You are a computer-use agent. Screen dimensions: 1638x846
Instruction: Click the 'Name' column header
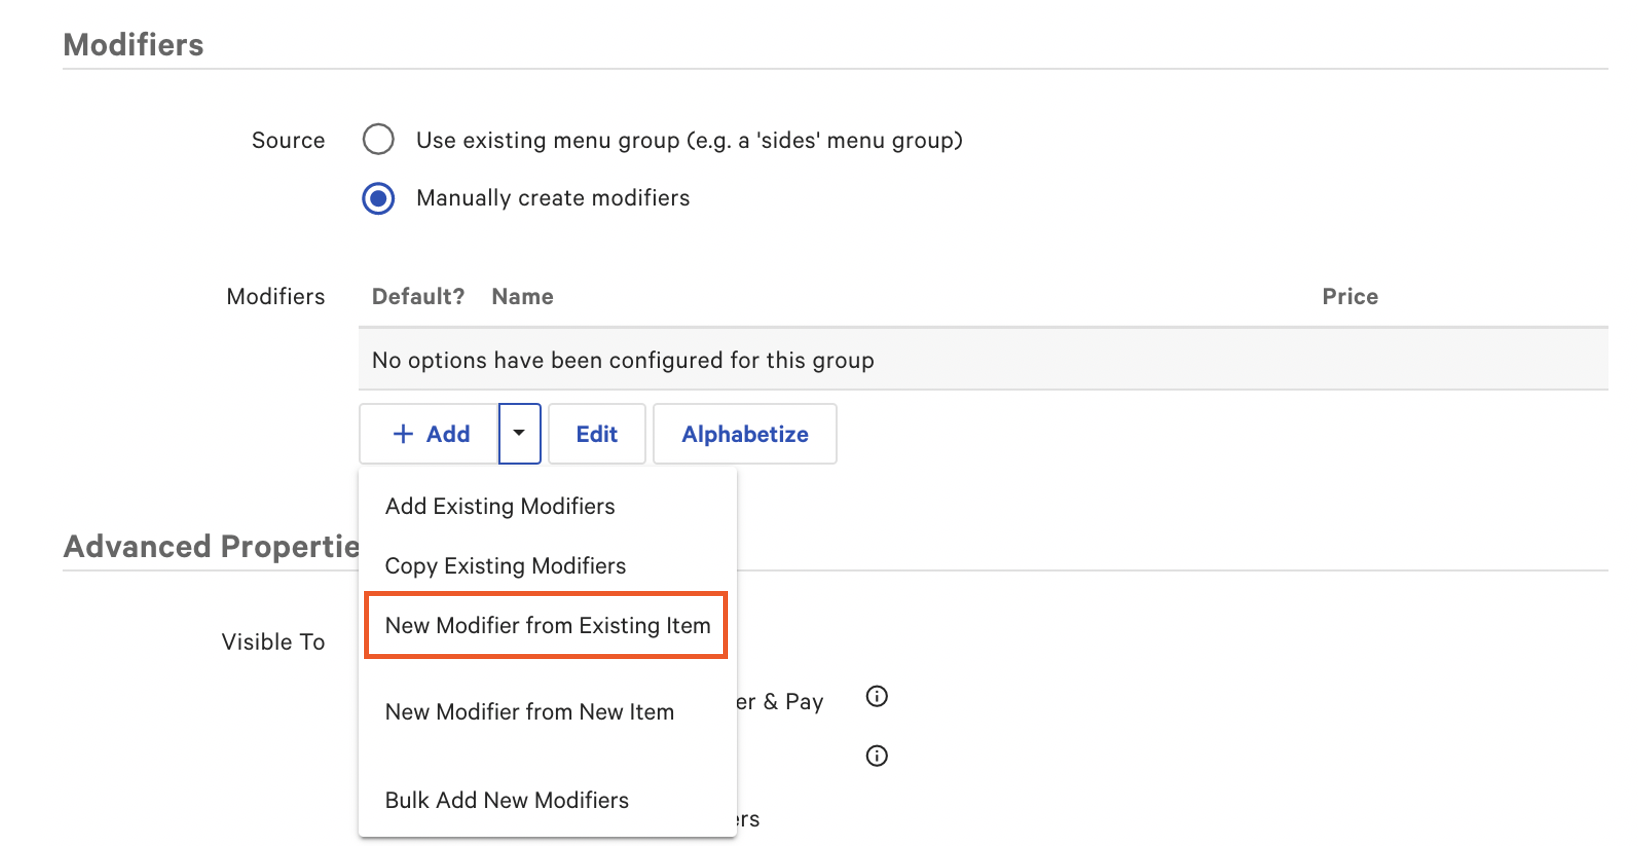click(522, 297)
